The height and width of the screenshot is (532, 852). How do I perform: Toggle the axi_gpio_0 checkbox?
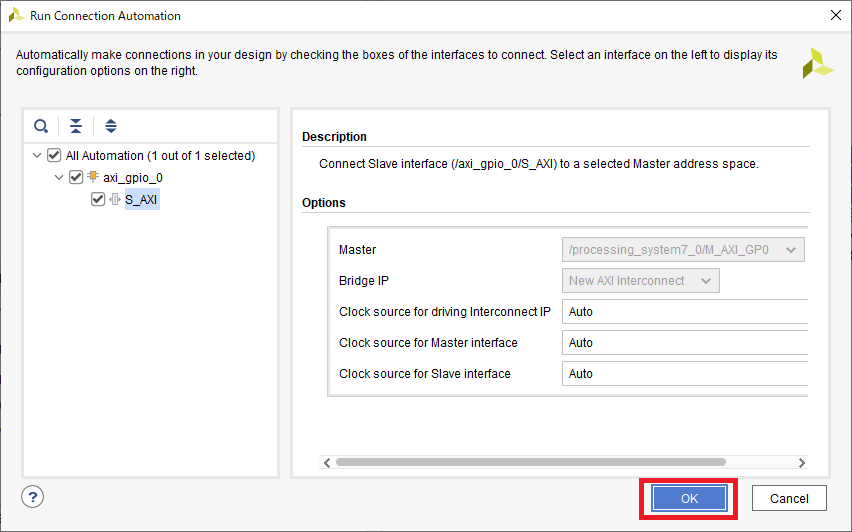(x=76, y=177)
